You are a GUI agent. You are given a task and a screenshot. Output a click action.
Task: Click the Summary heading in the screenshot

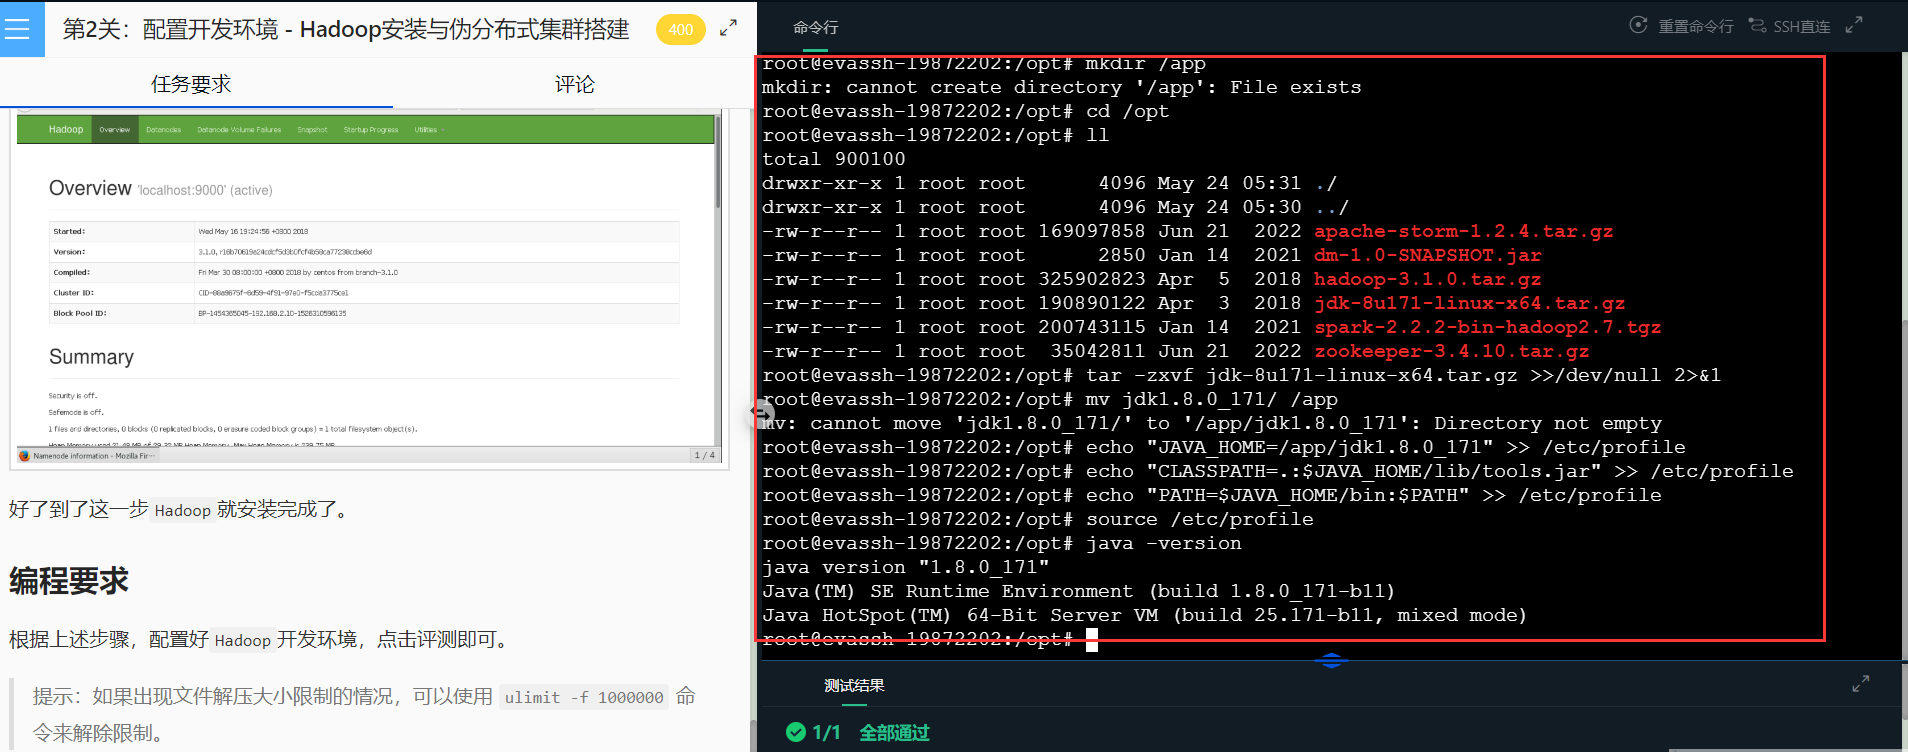point(91,357)
